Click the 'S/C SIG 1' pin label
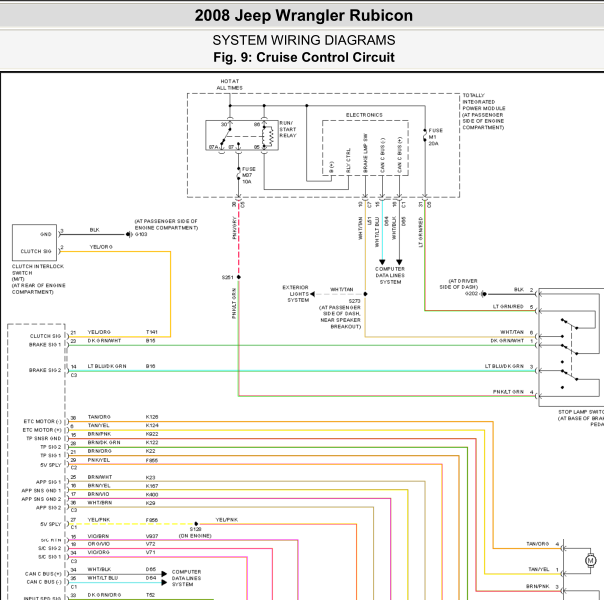Screen dimensions: 604x600 pos(50,557)
